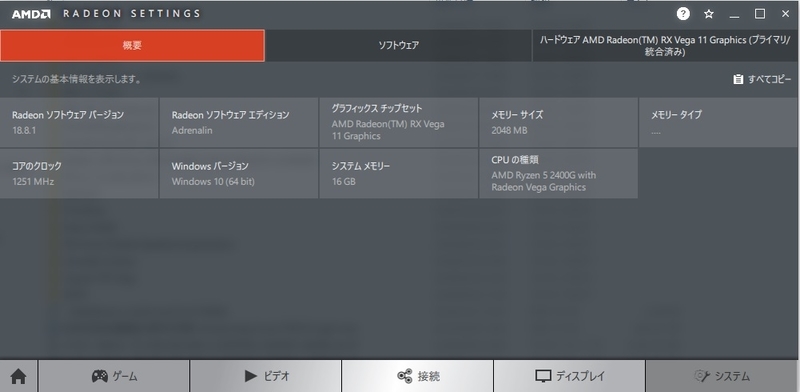Open the システム section label
This screenshot has height=392, width=800.
(x=733, y=376)
